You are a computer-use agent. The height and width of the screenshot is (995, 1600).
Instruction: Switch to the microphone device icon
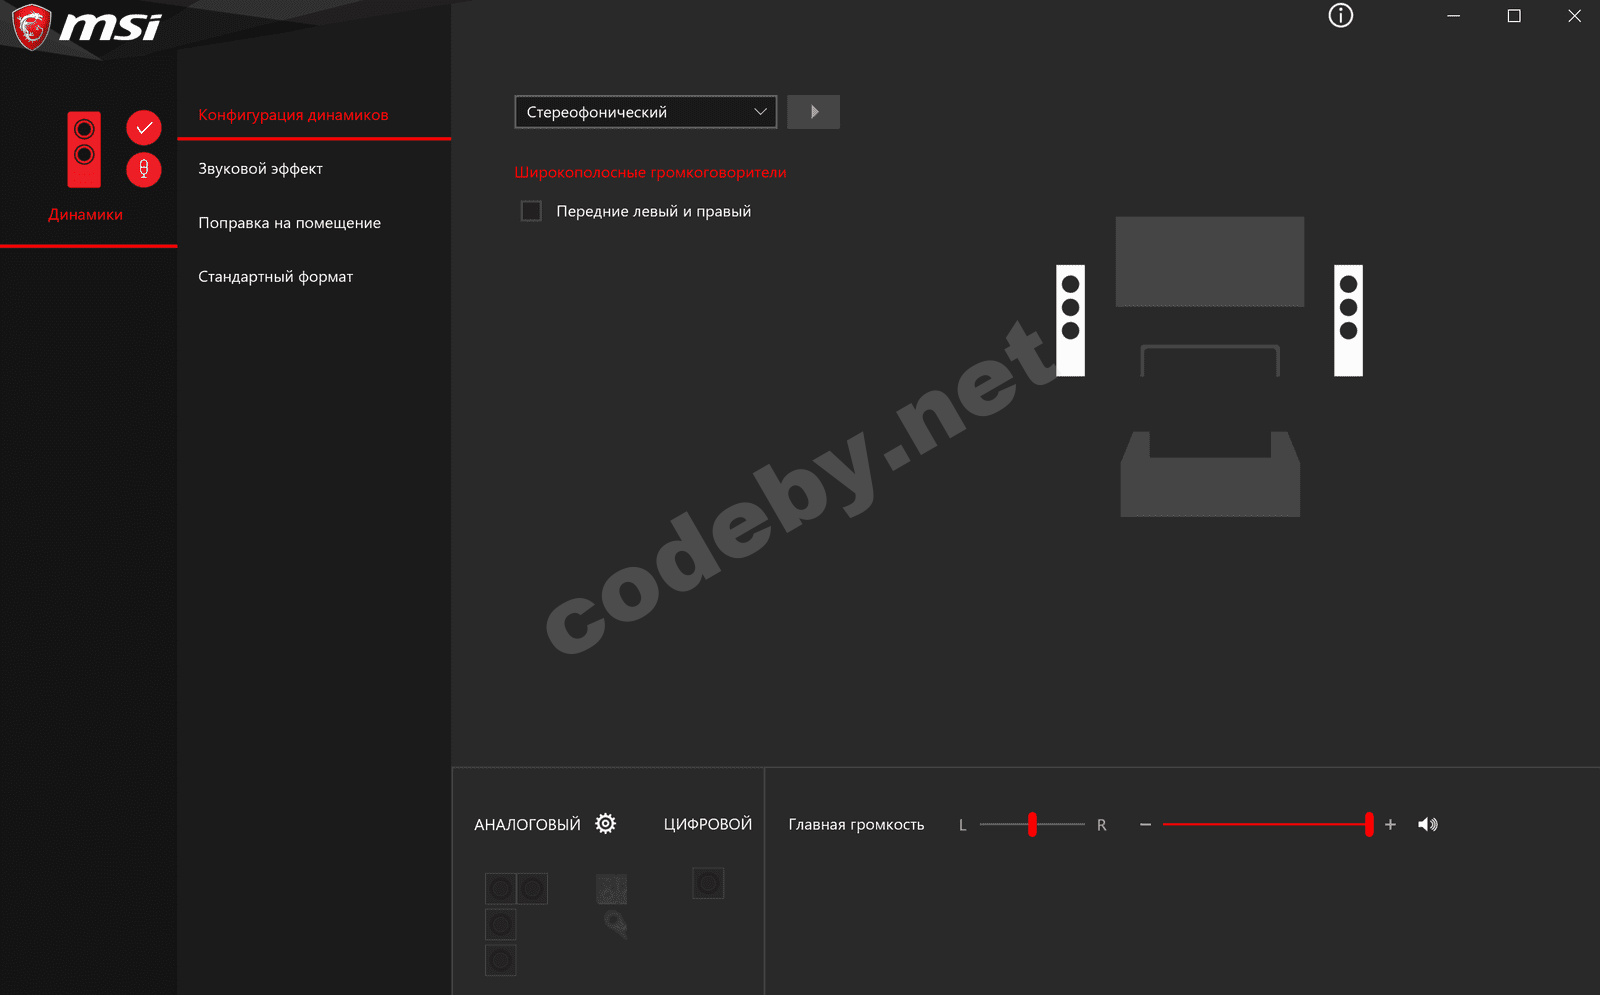tap(144, 169)
